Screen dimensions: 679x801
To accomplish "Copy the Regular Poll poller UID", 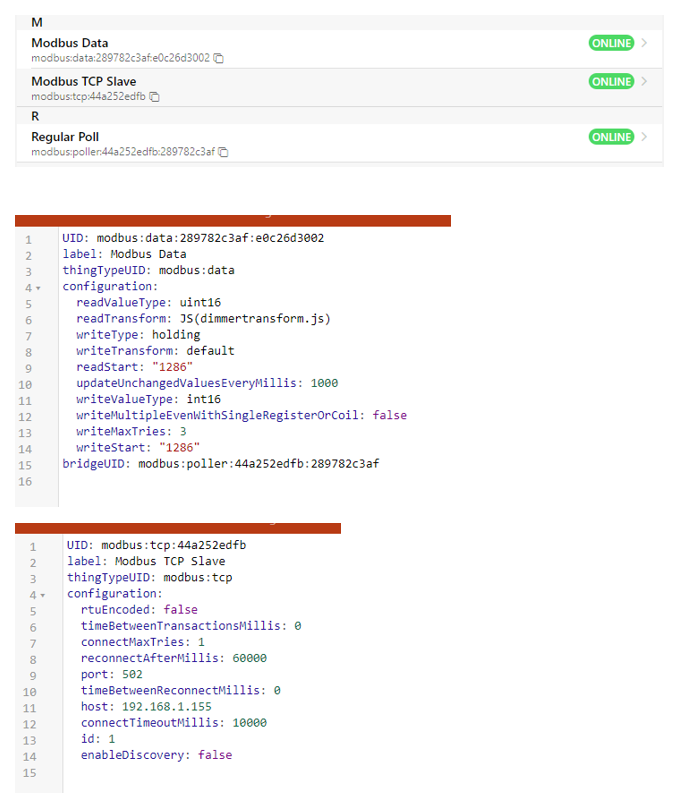I will pos(223,153).
